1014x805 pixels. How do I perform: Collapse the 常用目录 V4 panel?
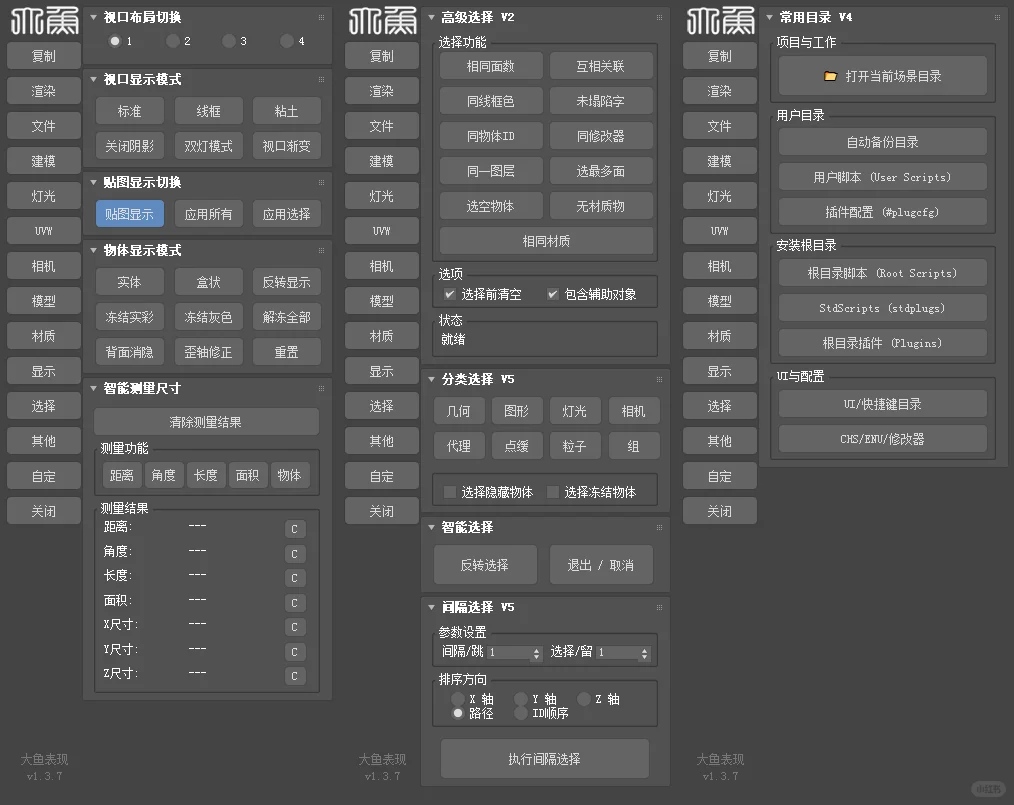(x=768, y=17)
